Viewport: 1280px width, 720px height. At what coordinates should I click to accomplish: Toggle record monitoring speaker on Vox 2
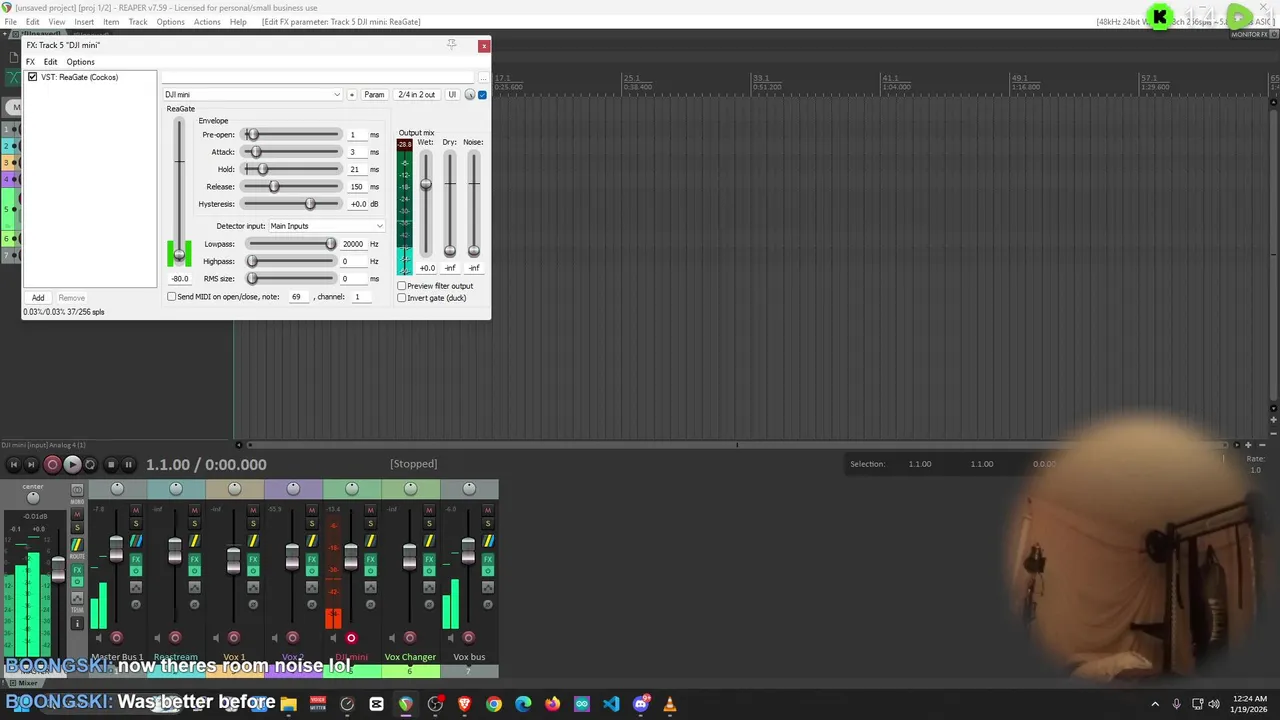pos(275,638)
